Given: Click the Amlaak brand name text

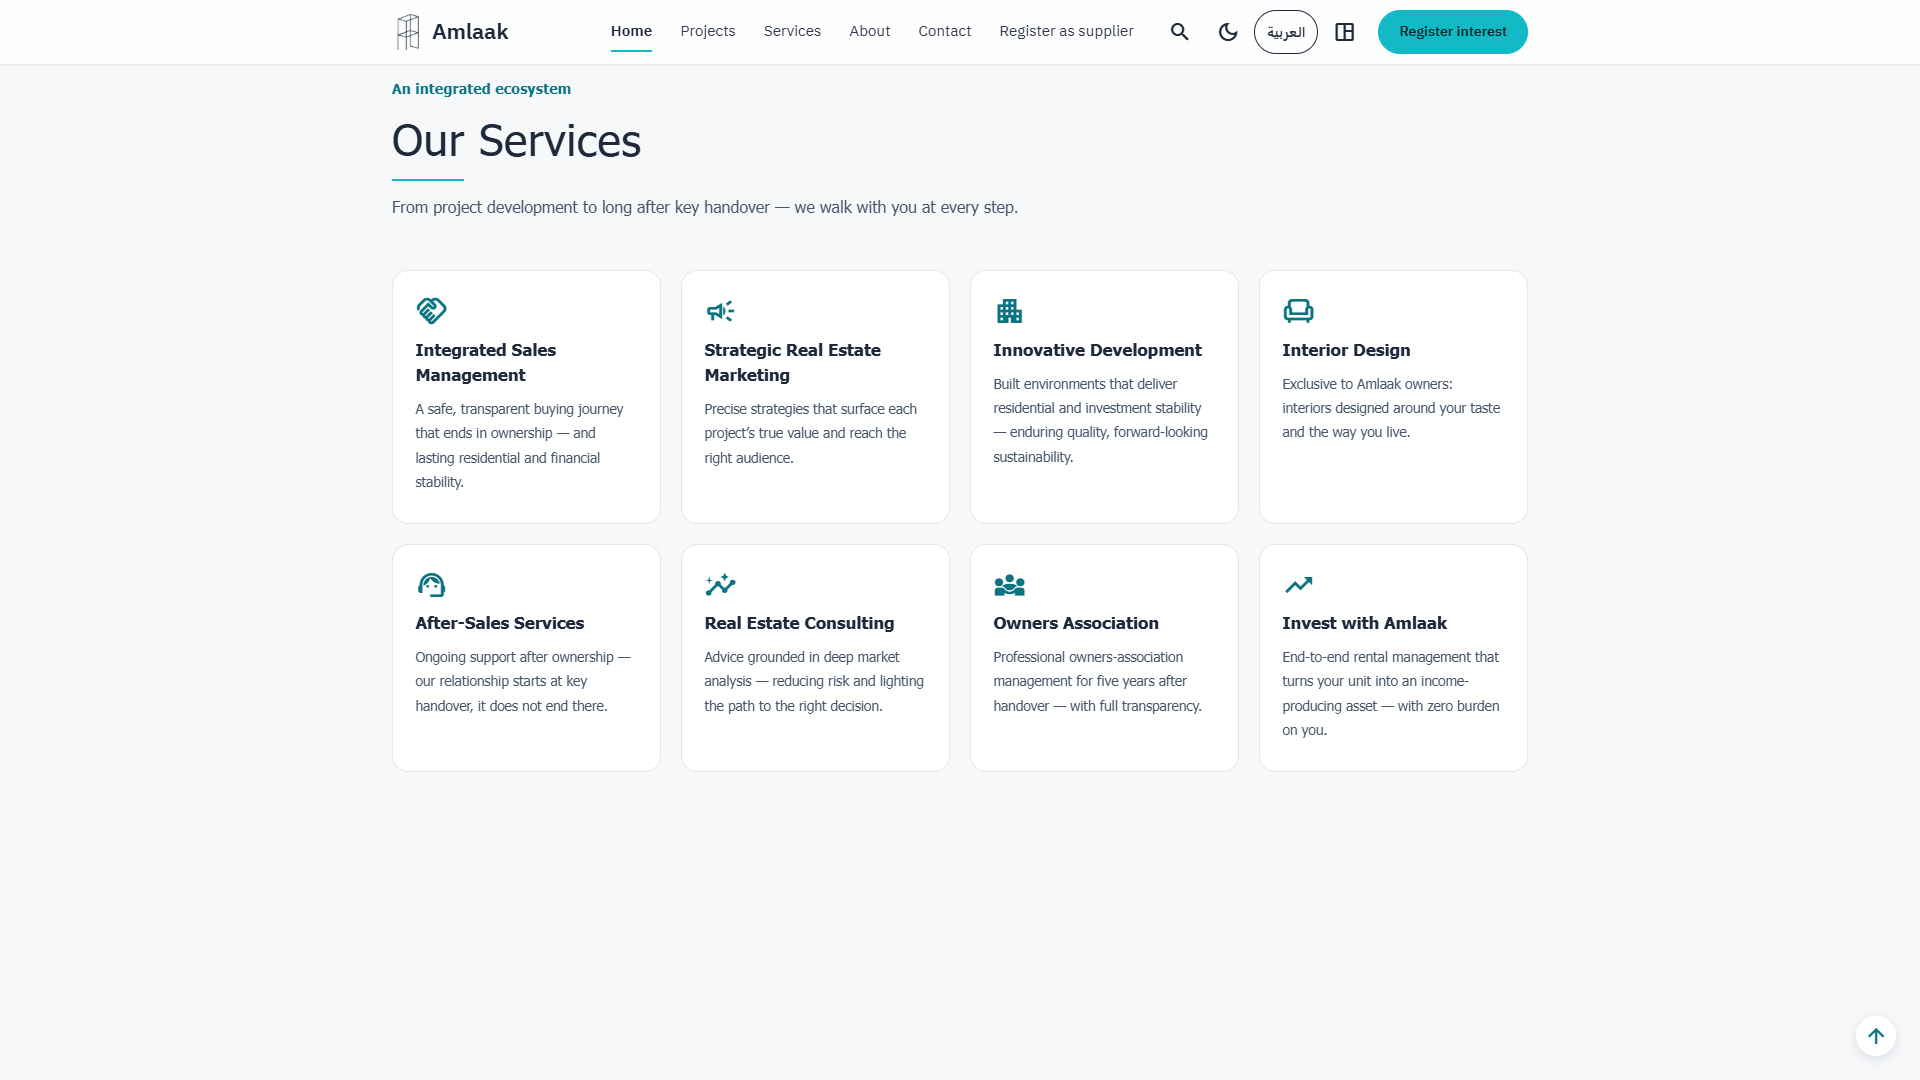Looking at the screenshot, I should pos(470,32).
